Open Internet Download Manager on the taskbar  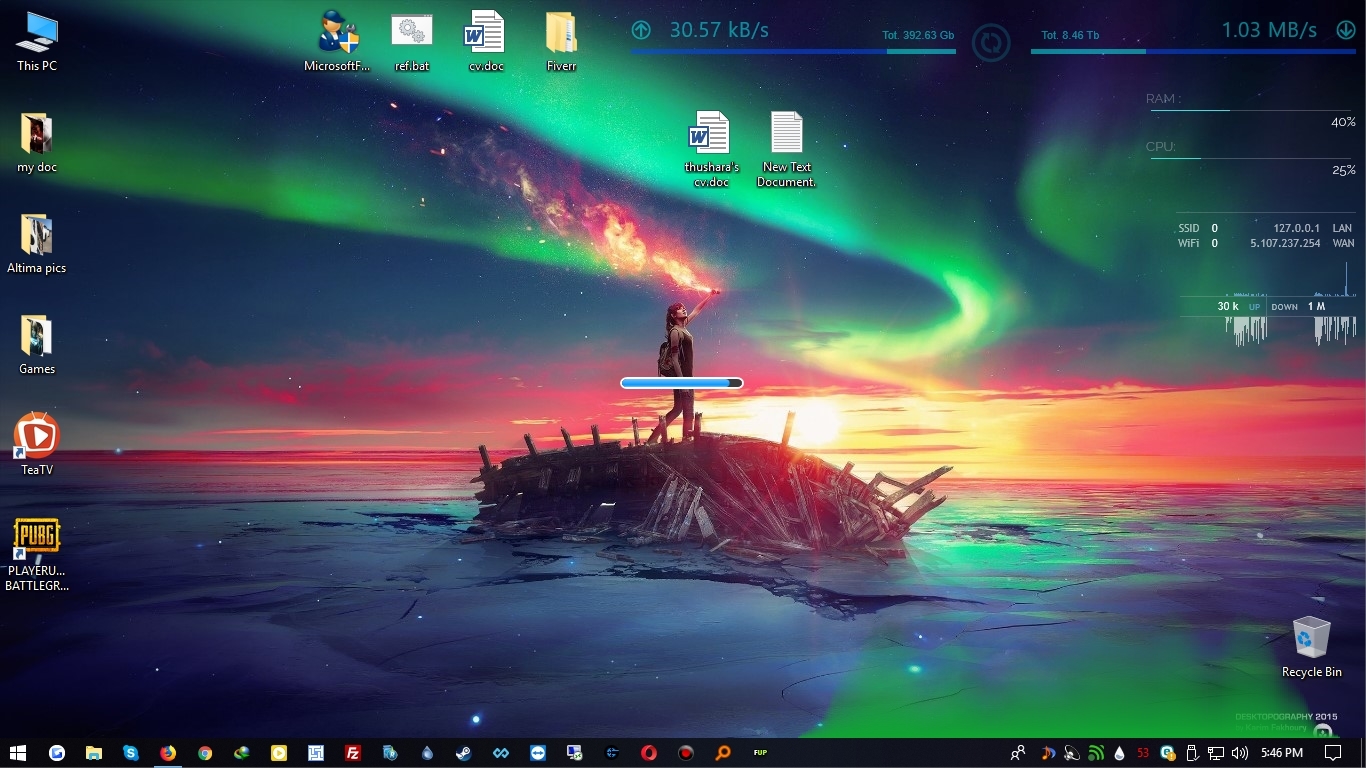click(x=242, y=753)
